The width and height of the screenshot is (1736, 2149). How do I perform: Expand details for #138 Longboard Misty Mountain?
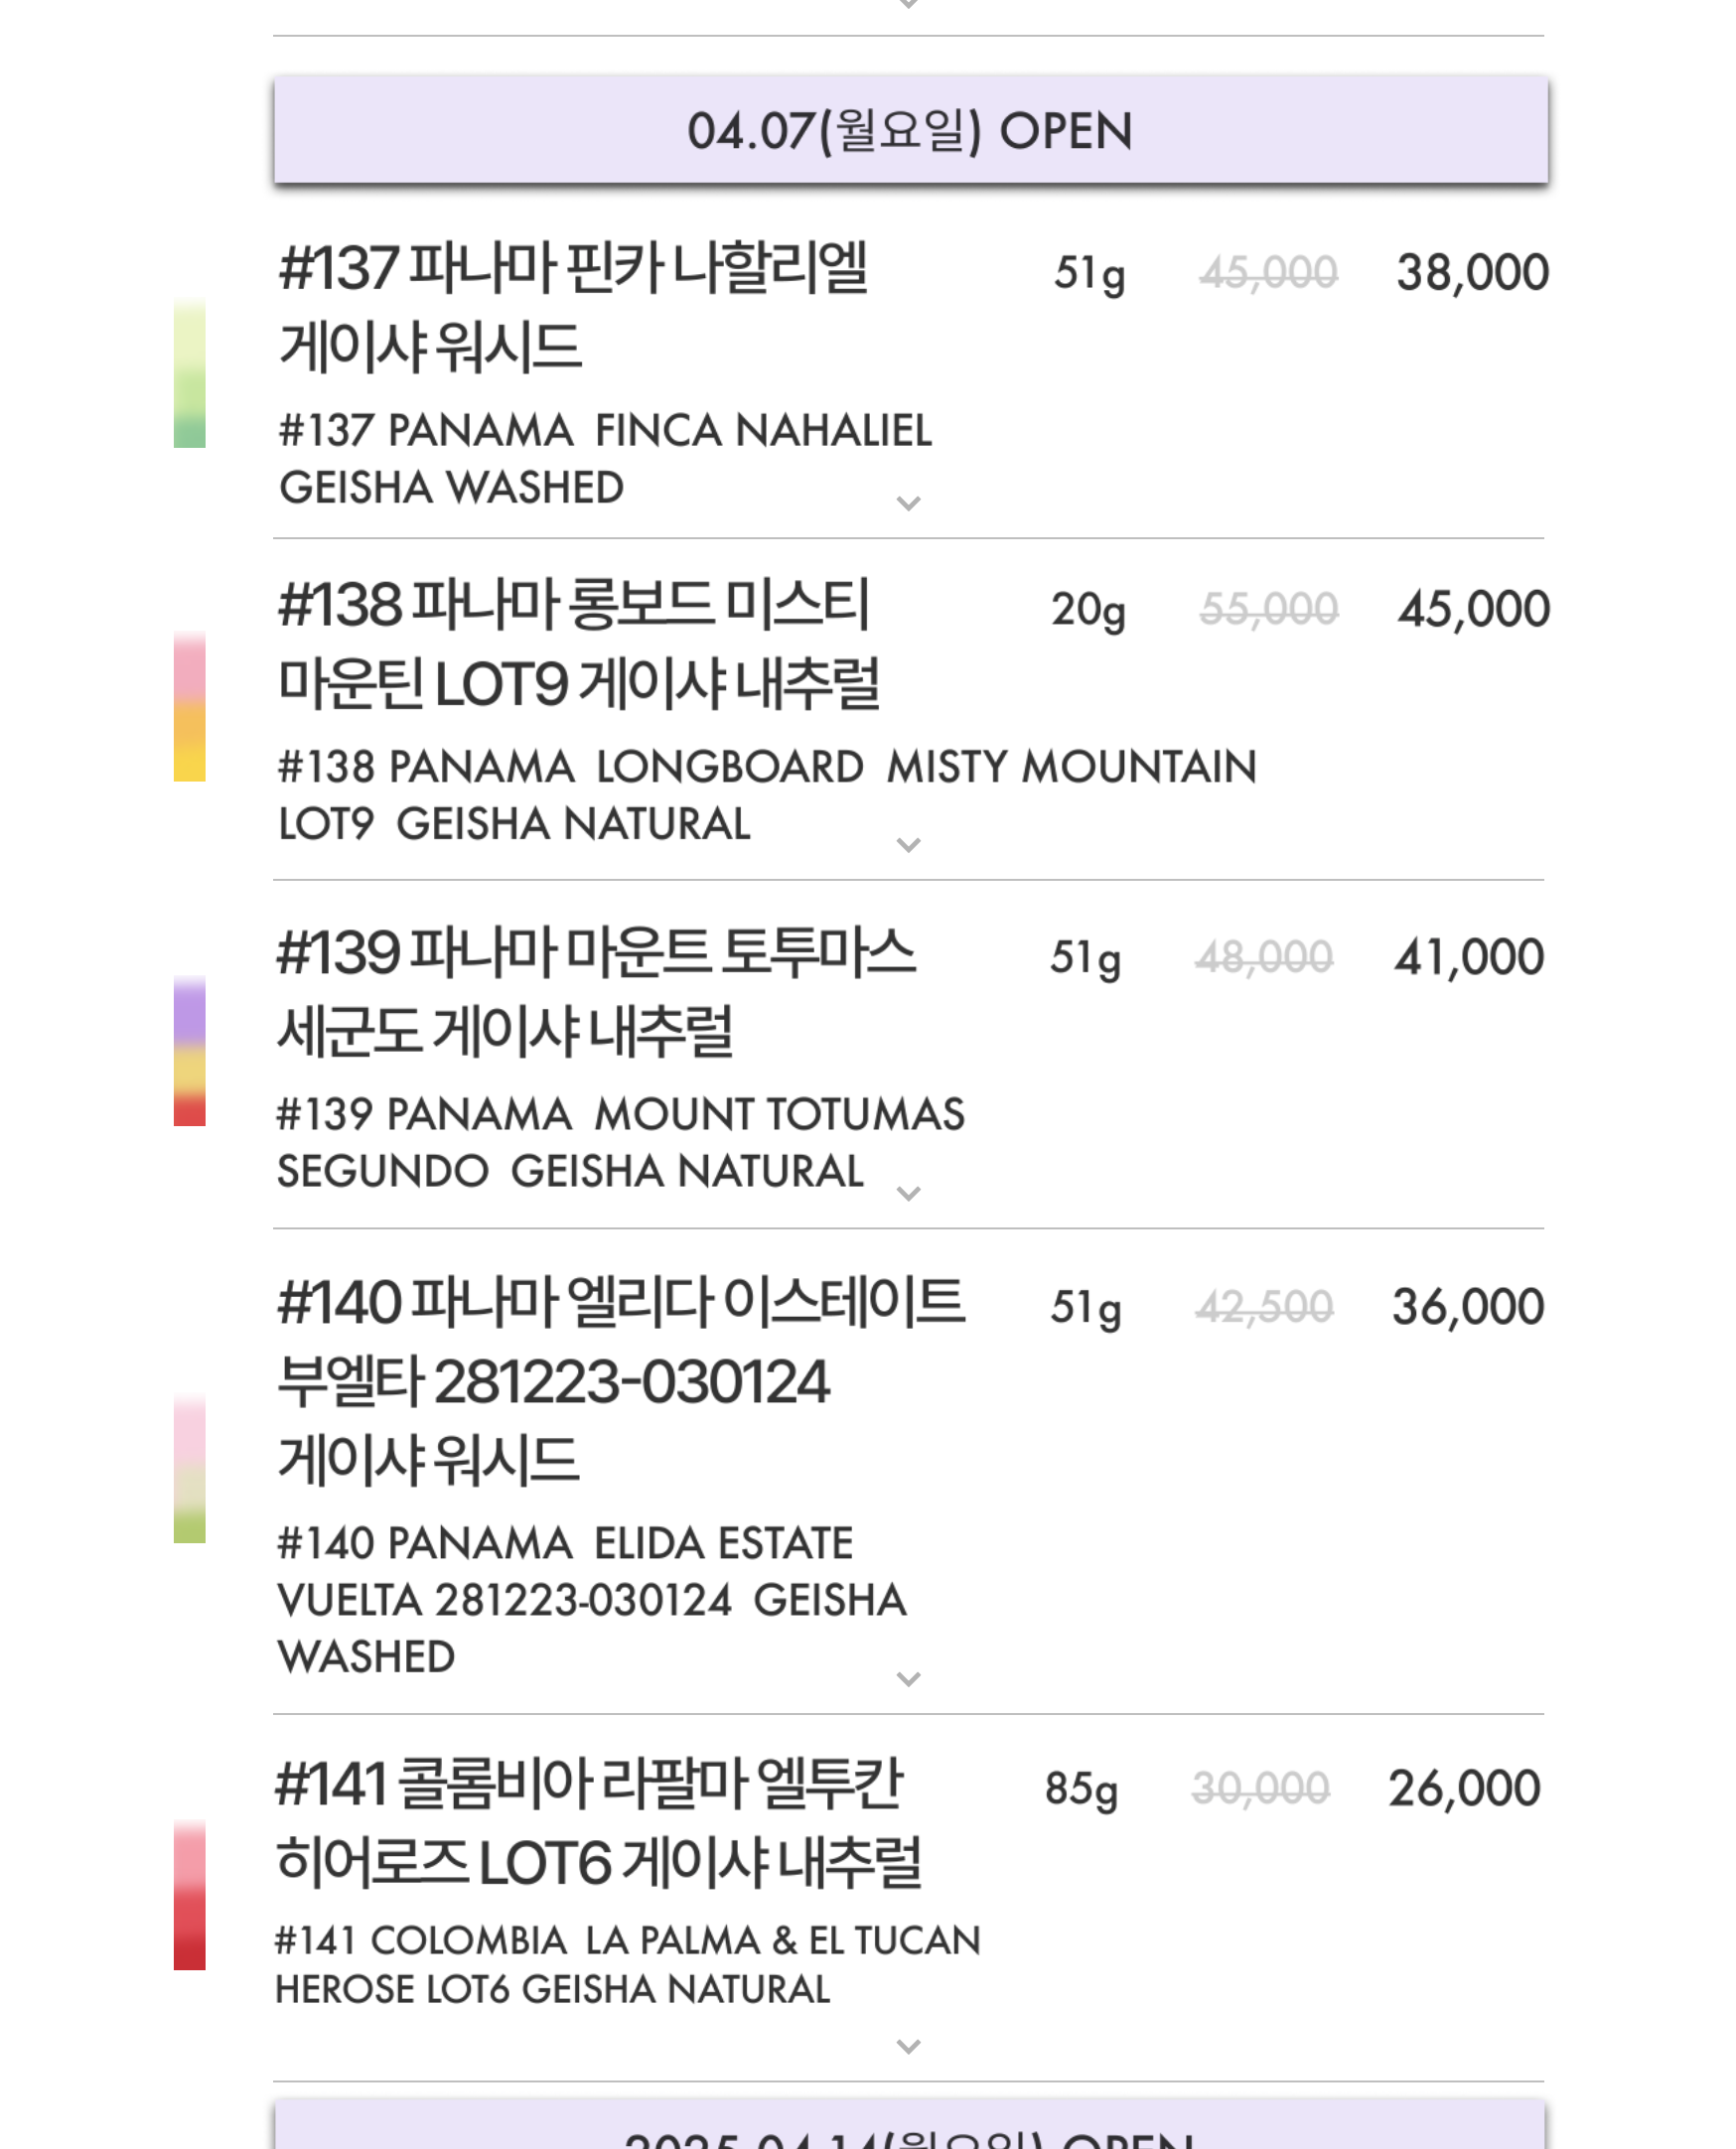pyautogui.click(x=908, y=845)
